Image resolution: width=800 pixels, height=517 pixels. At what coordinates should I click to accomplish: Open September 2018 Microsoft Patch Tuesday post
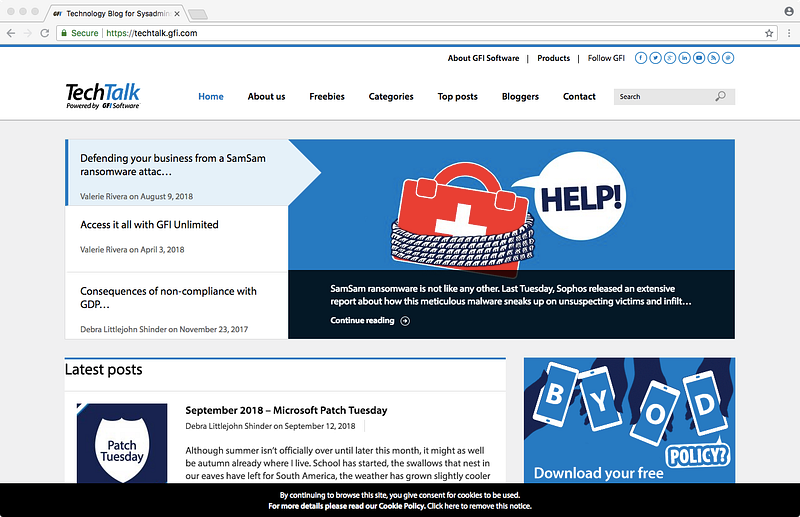(286, 410)
